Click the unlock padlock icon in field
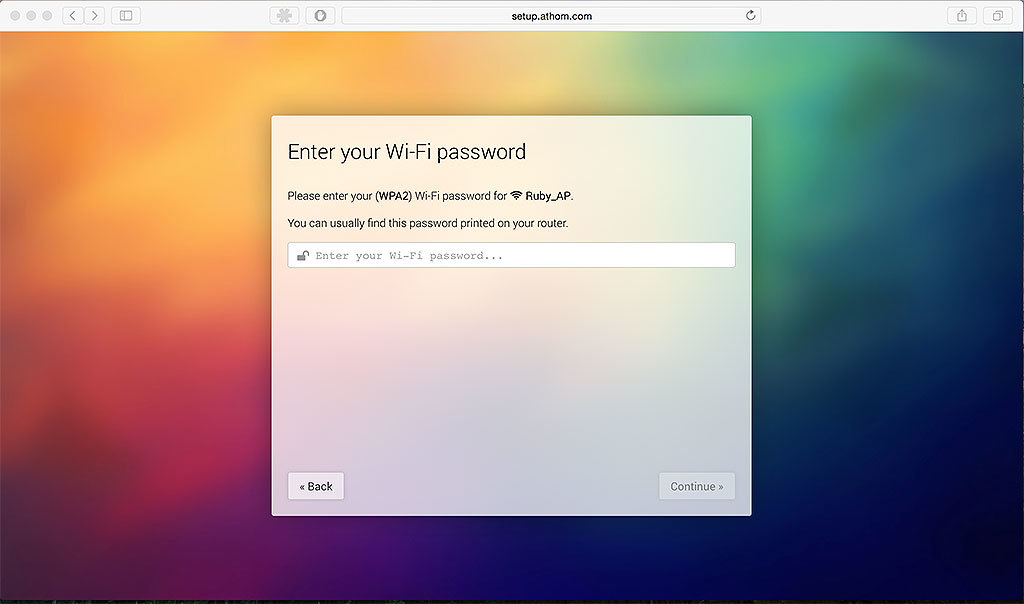The width and height of the screenshot is (1024, 604). 303,255
